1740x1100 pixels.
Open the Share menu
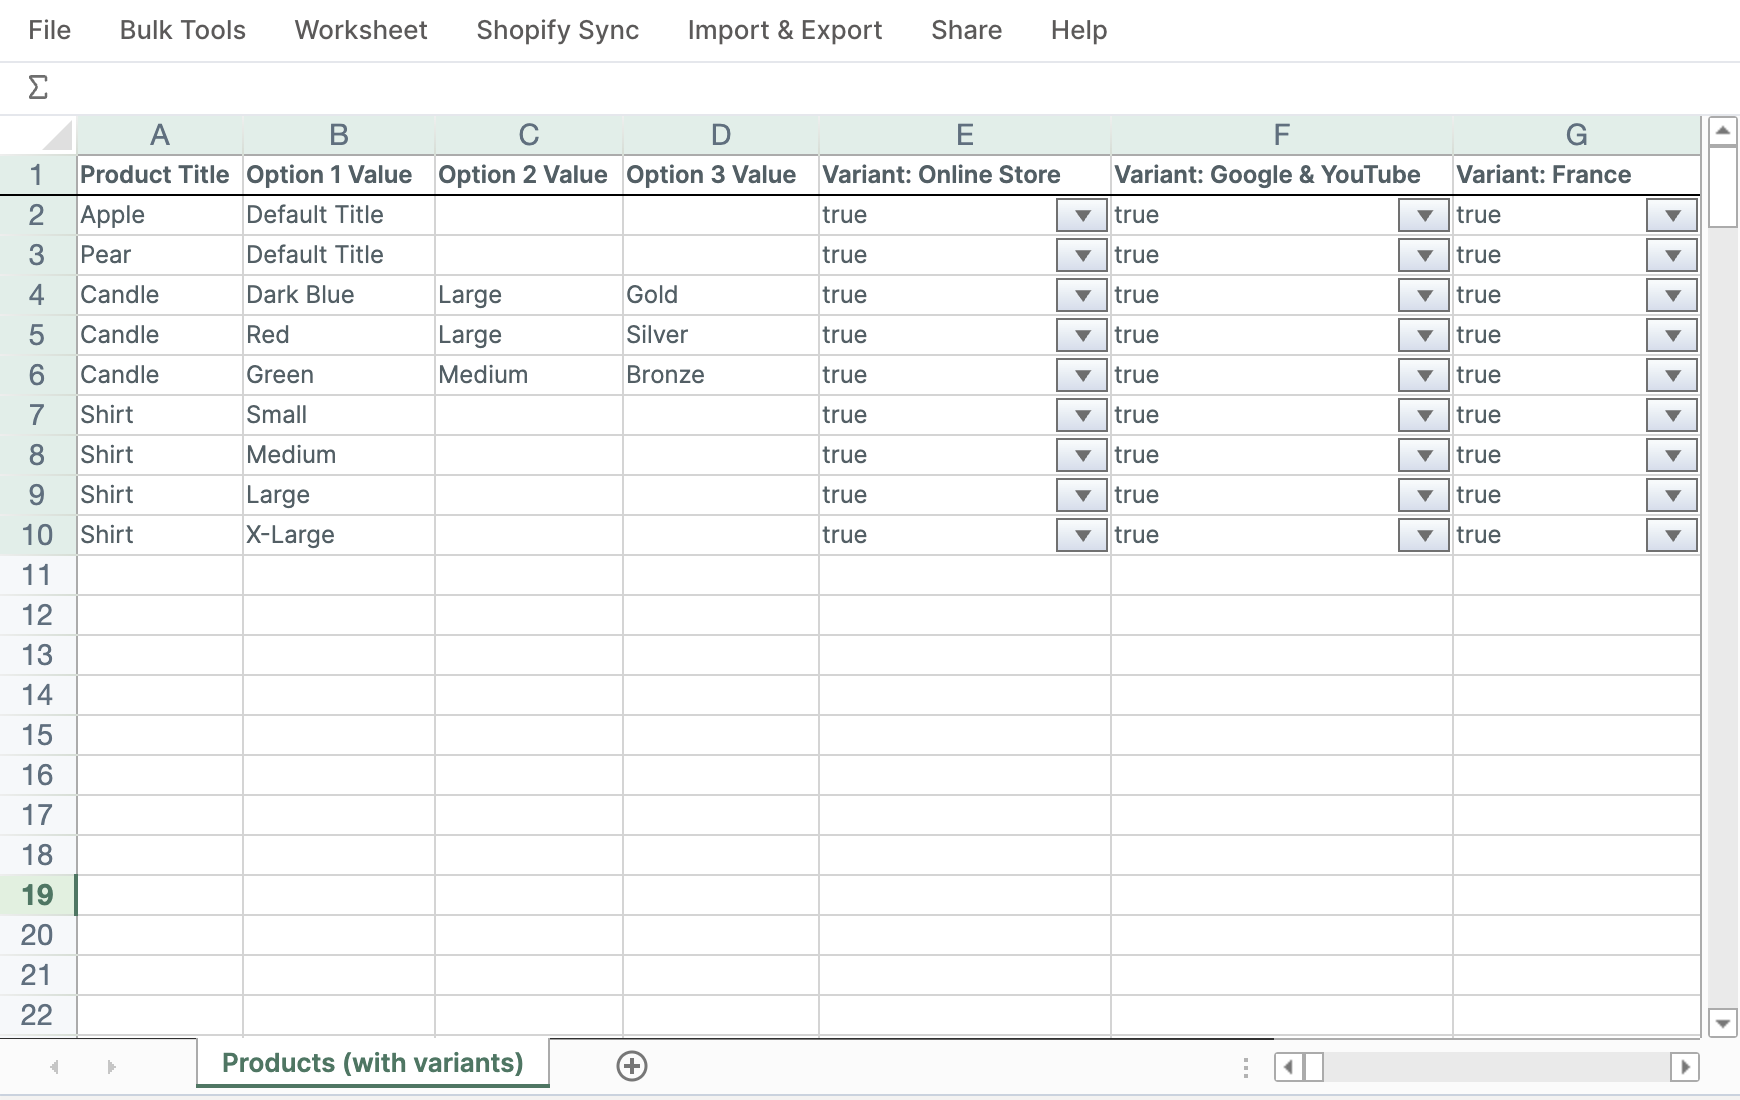point(967,30)
